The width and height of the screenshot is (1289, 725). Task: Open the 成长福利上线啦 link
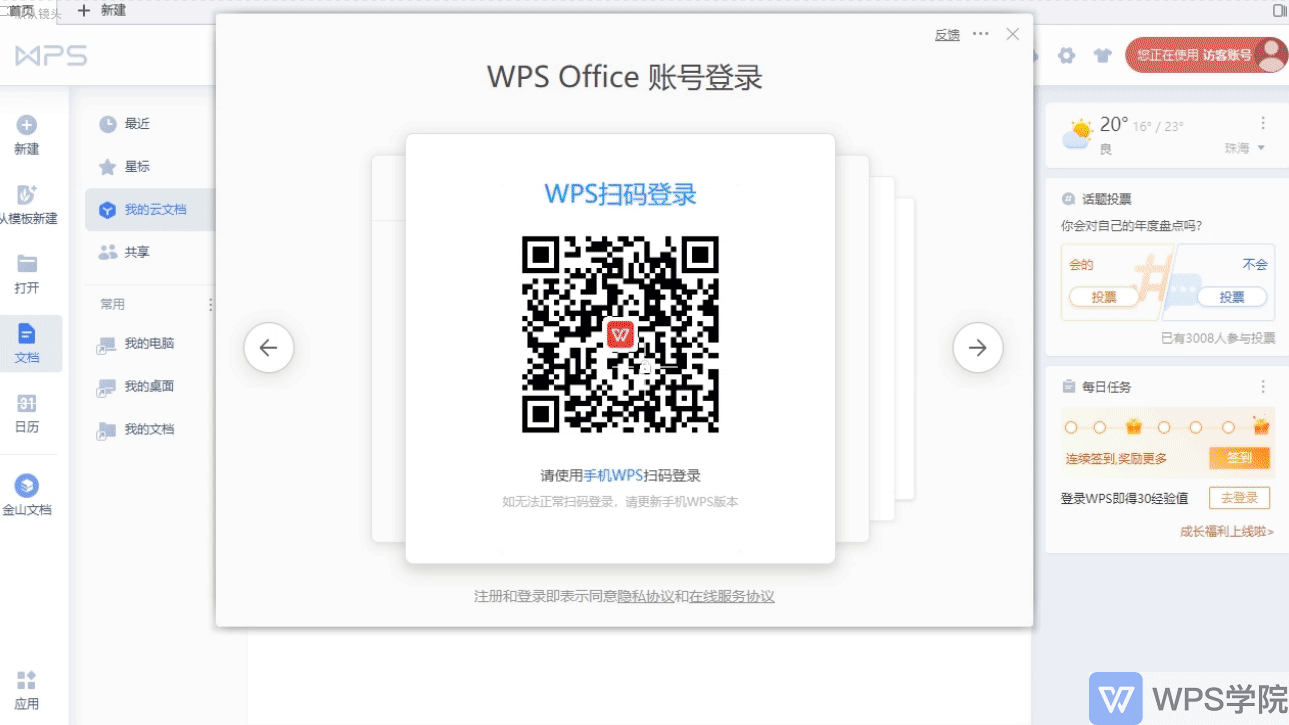point(1227,532)
